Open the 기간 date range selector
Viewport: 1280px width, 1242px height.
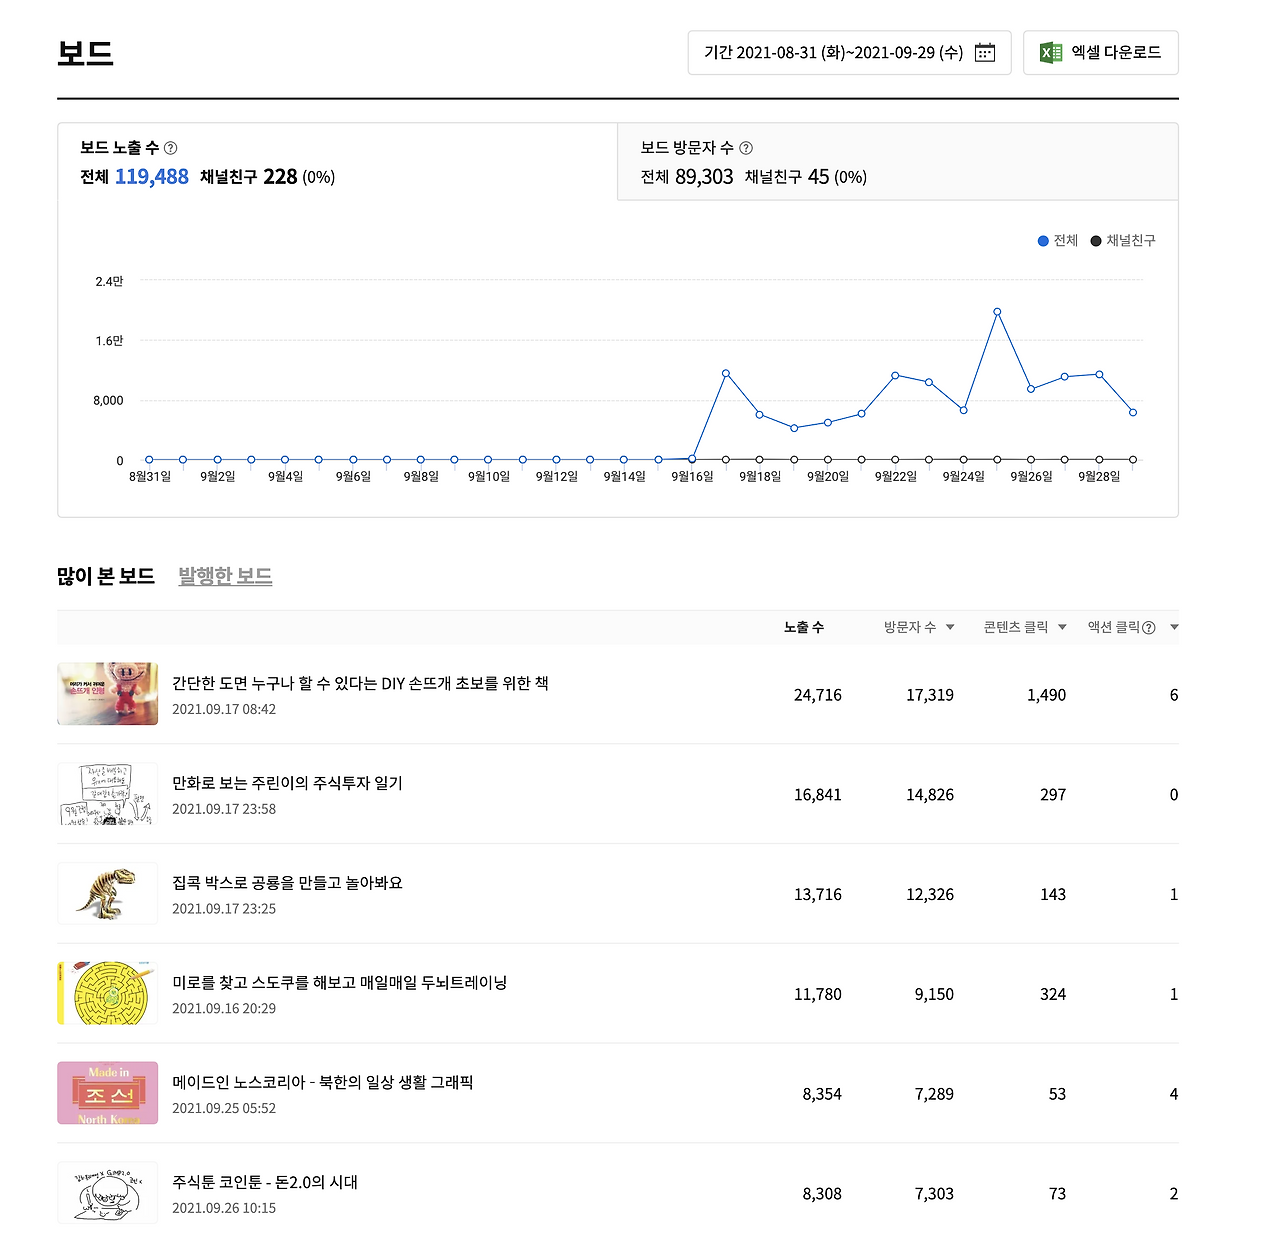pyautogui.click(x=849, y=52)
